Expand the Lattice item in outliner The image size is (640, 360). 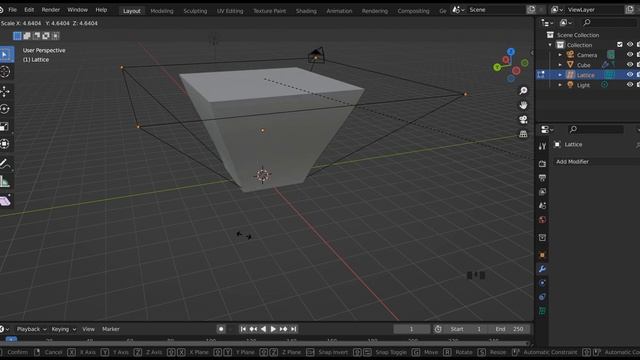point(560,75)
